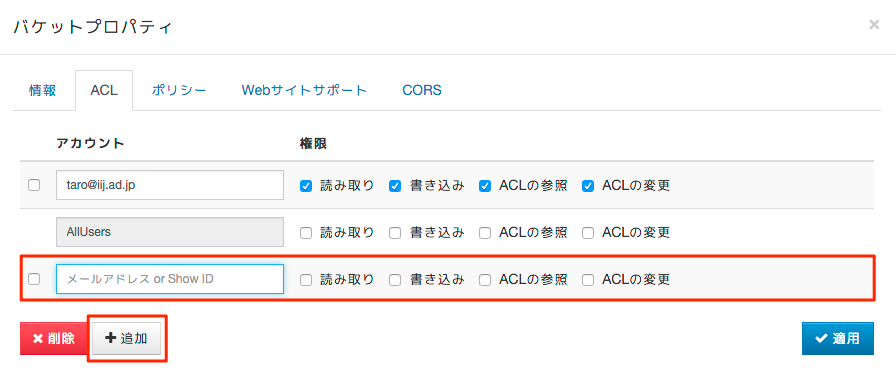Enable 読み取り for AllUsers
Image resolution: width=896 pixels, height=370 pixels.
[306, 232]
